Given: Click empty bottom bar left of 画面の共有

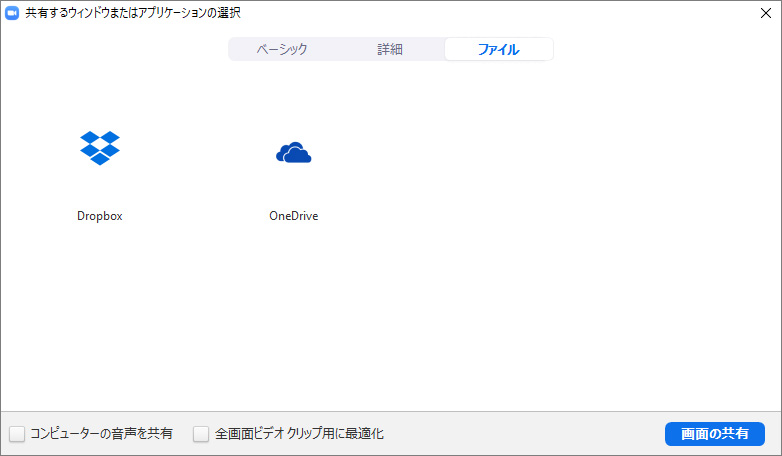Looking at the screenshot, I should 530,434.
